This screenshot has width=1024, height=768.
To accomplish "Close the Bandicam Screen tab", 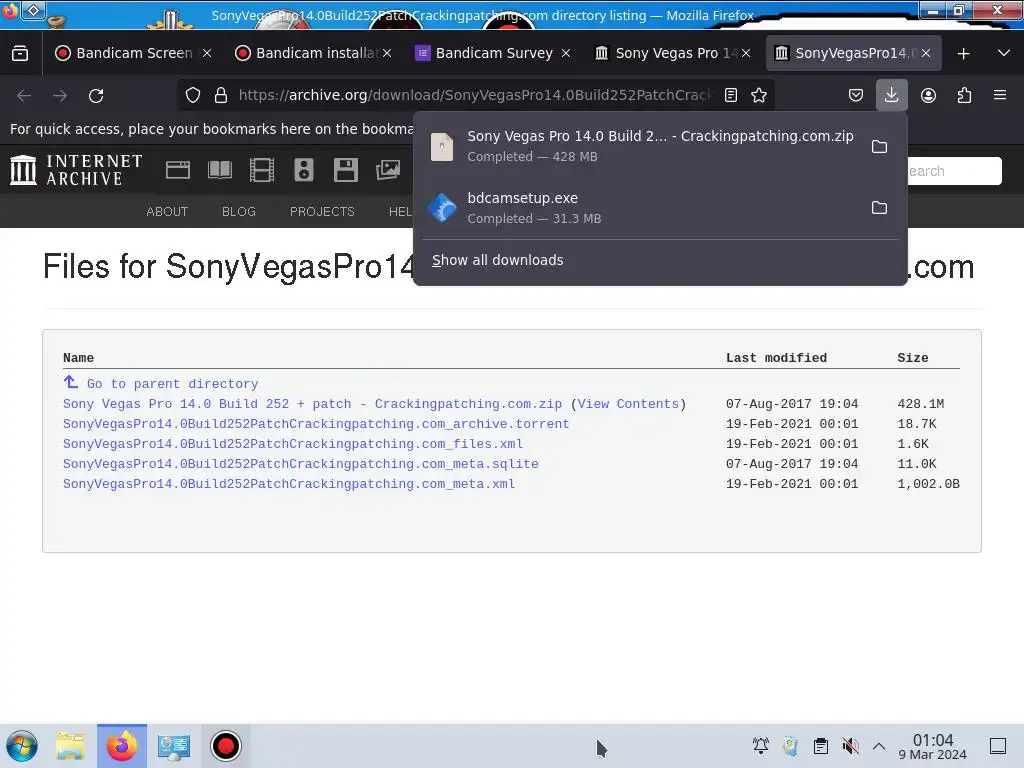I will [207, 53].
